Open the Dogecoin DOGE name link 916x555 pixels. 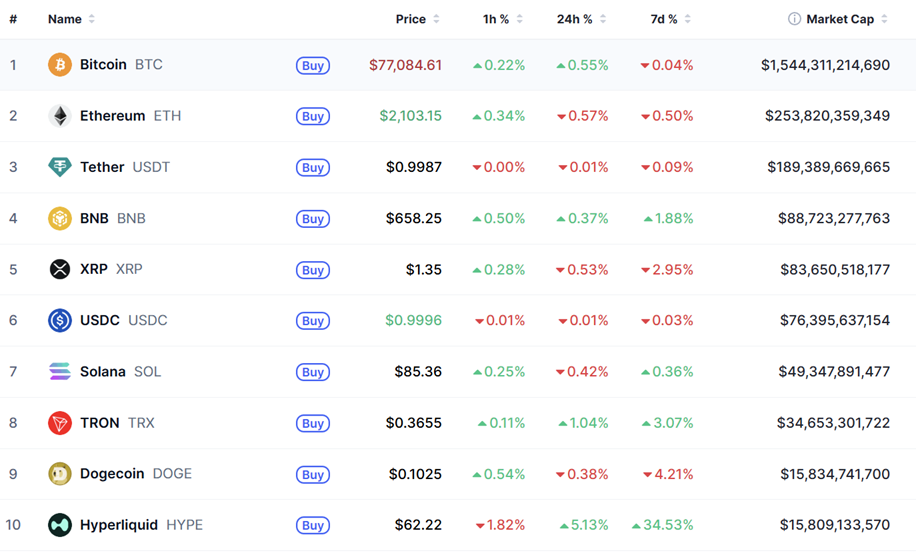[x=136, y=474]
